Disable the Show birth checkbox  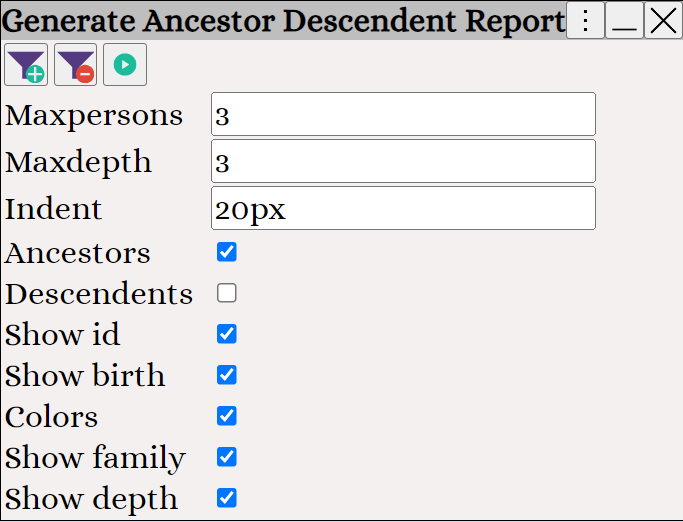click(227, 375)
